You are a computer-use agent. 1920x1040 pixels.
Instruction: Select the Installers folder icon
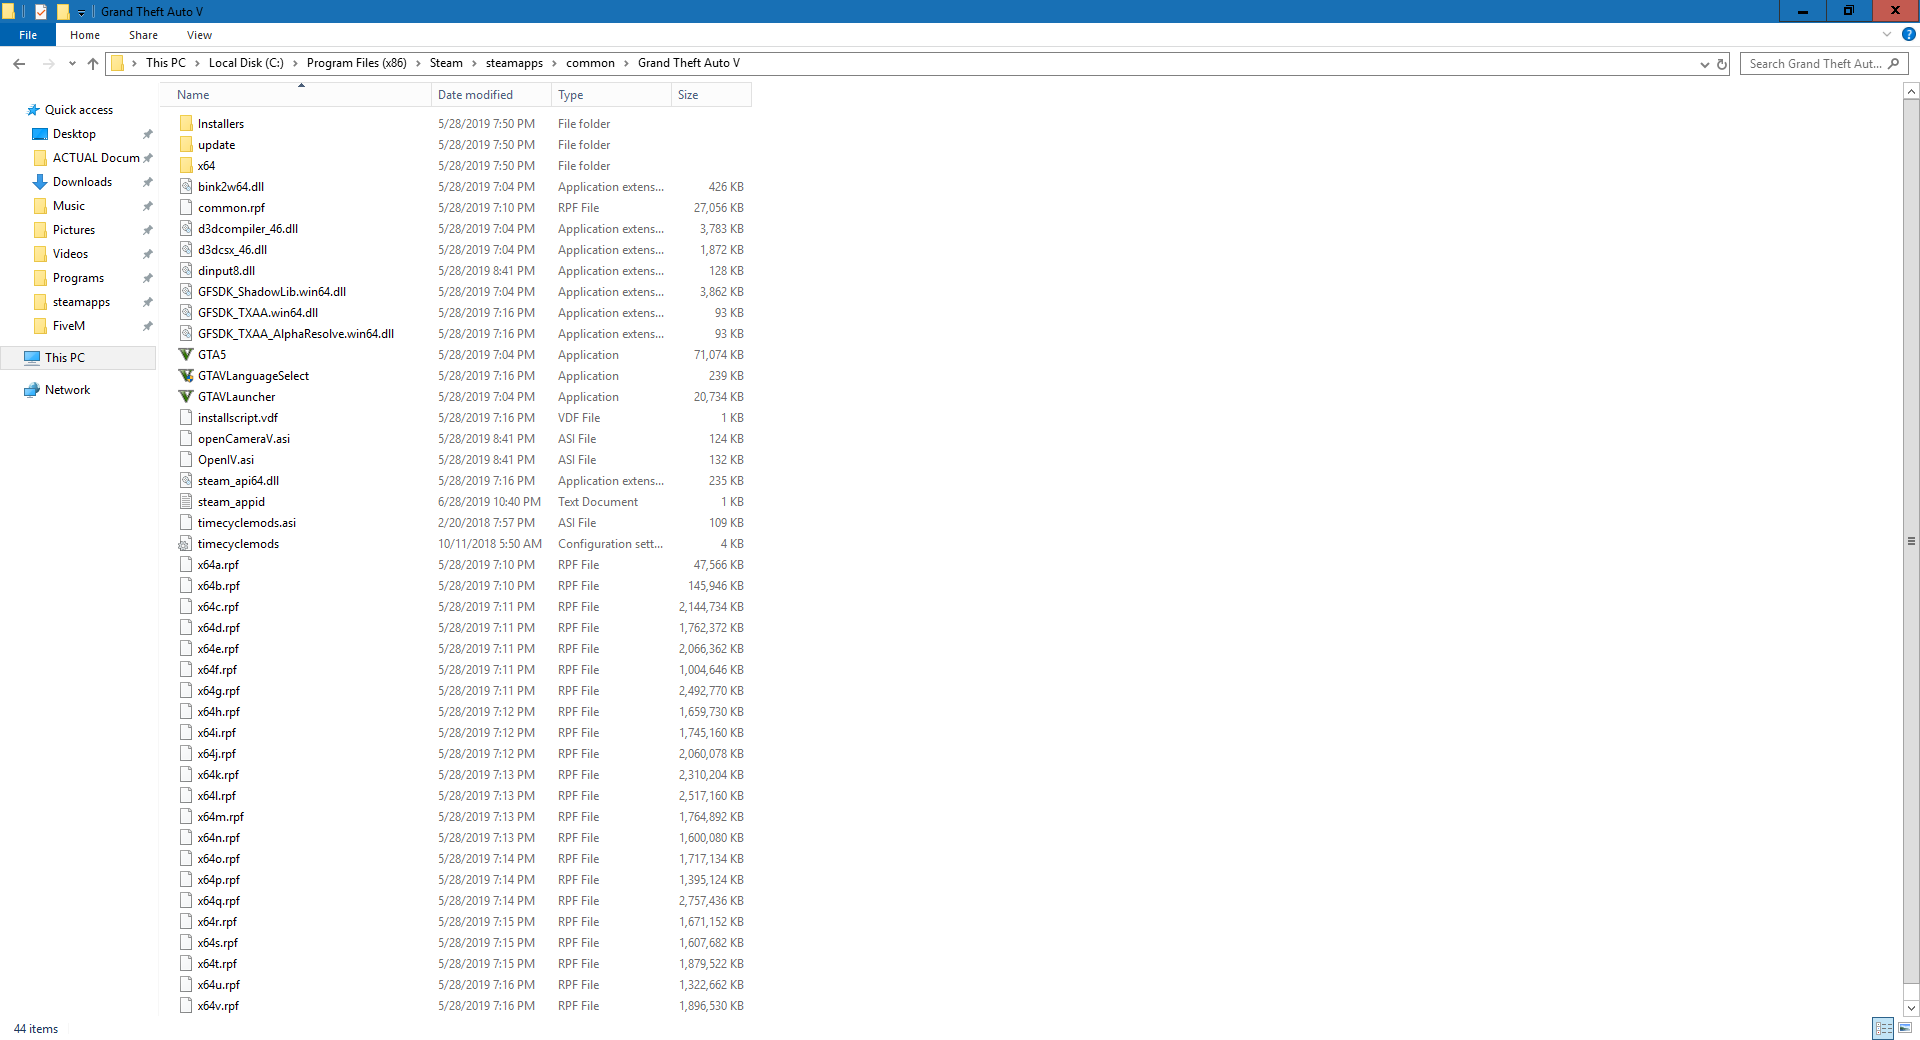[x=186, y=124]
